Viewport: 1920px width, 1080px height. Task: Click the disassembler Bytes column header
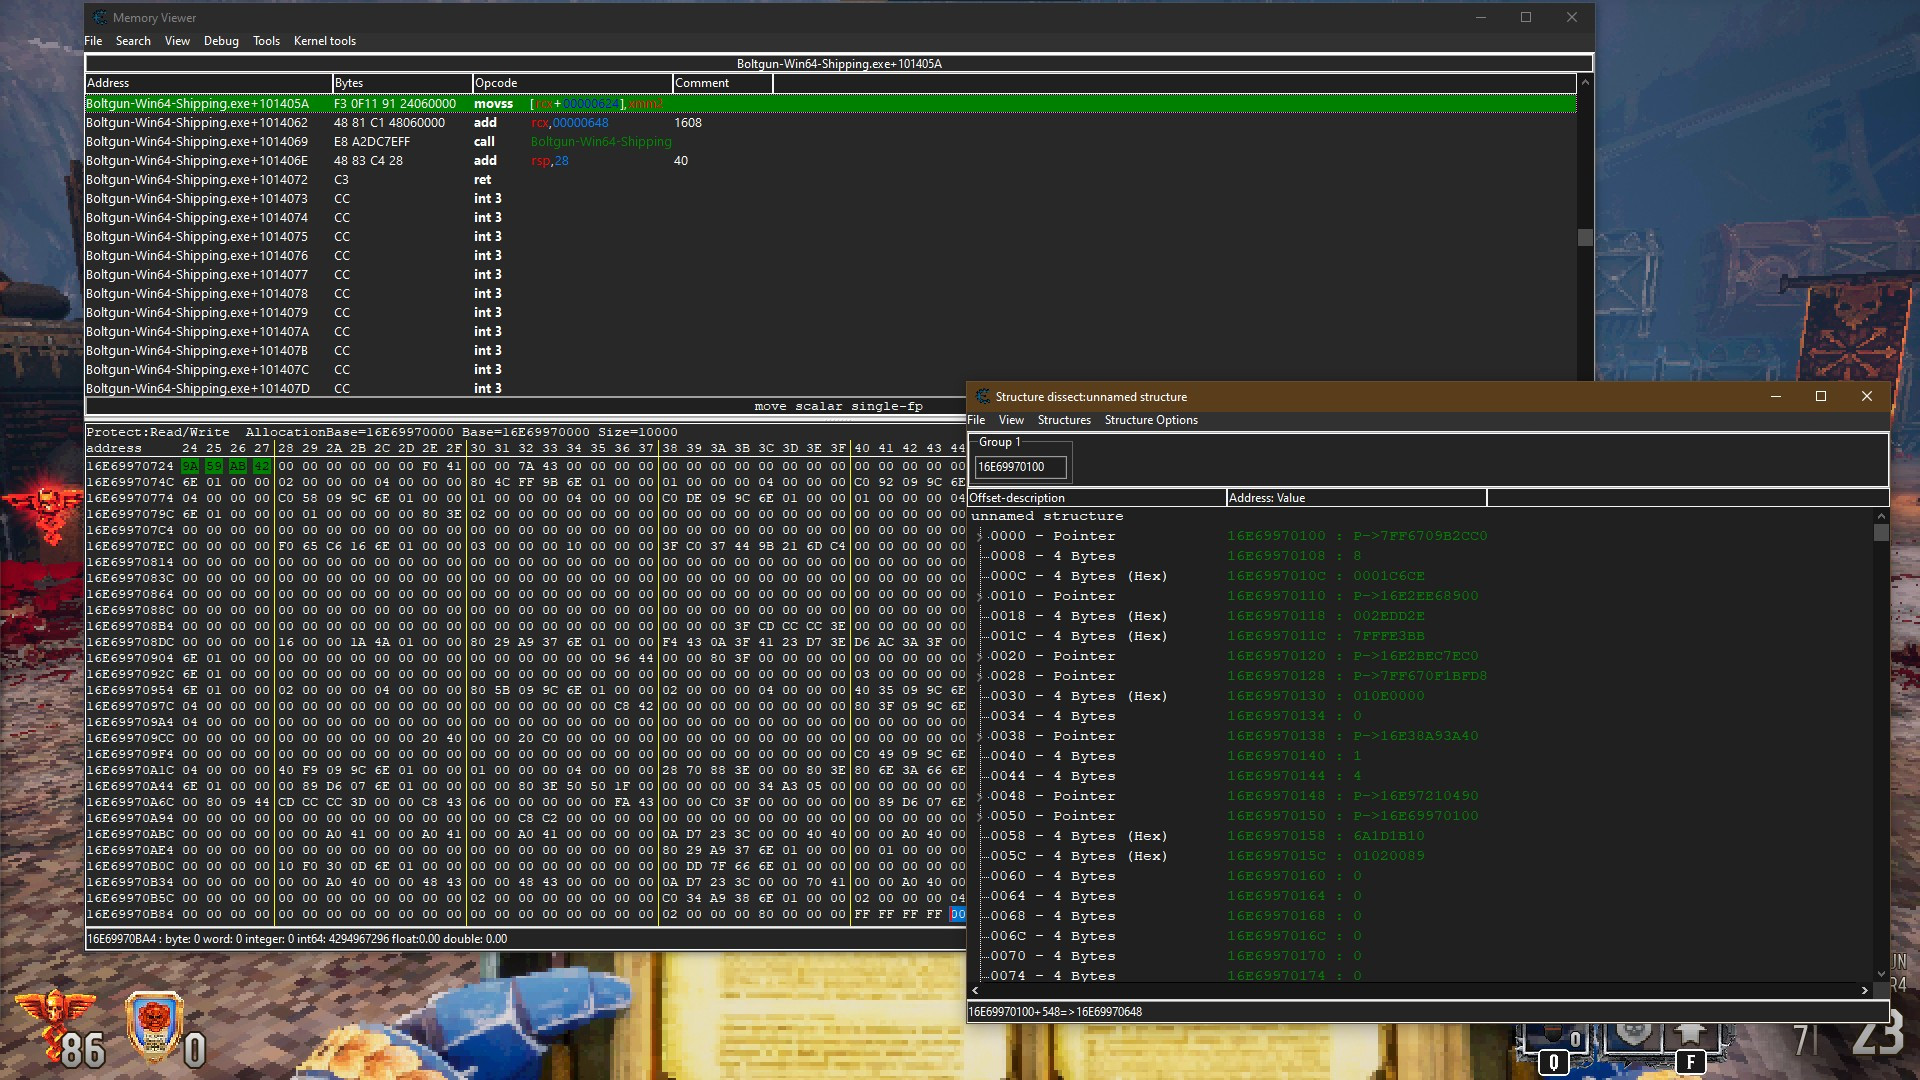(402, 83)
